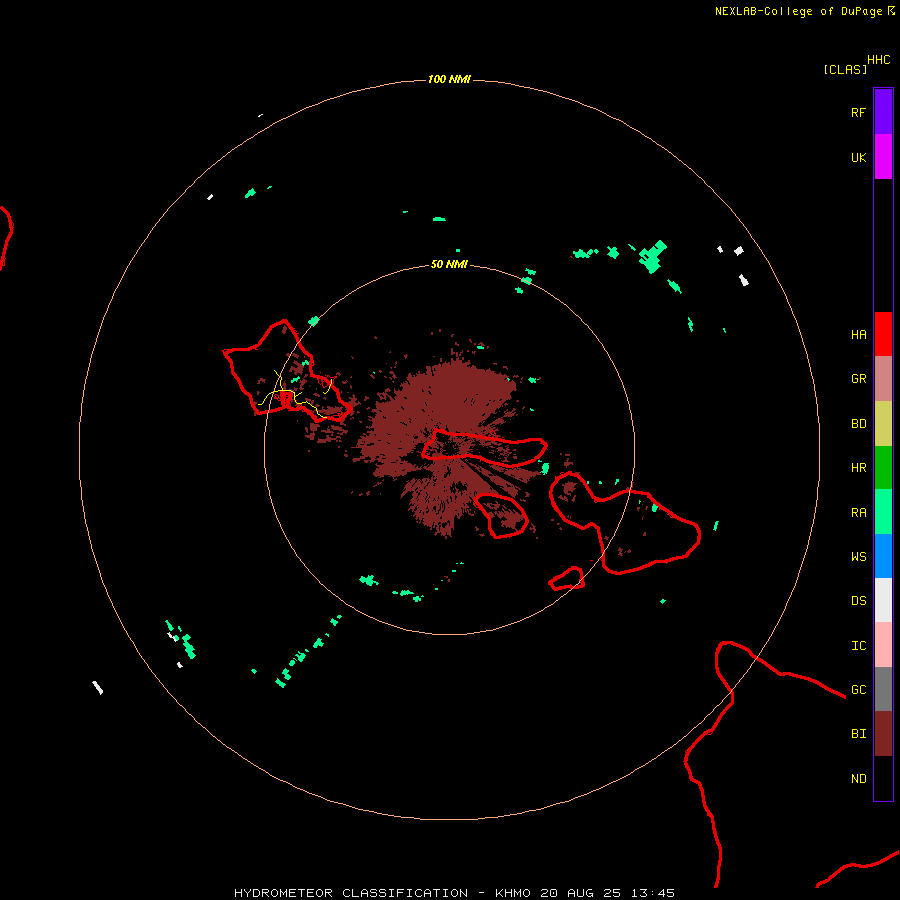Viewport: 900px width, 900px height.
Task: Click the HR dark green legend swatch
Action: (x=883, y=468)
